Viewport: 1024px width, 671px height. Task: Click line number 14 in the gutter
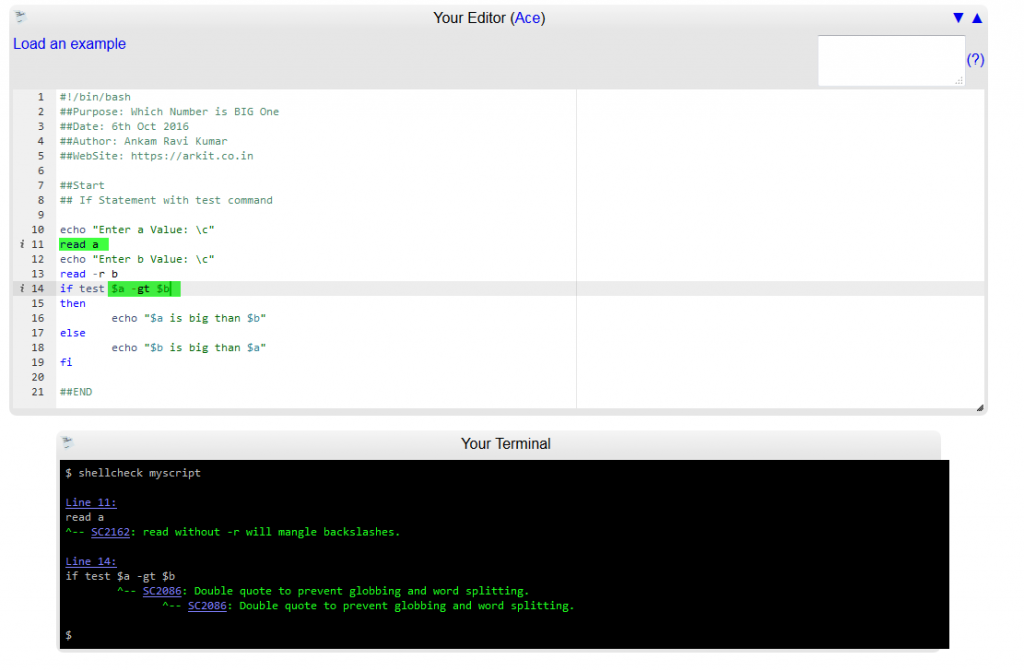[x=38, y=288]
